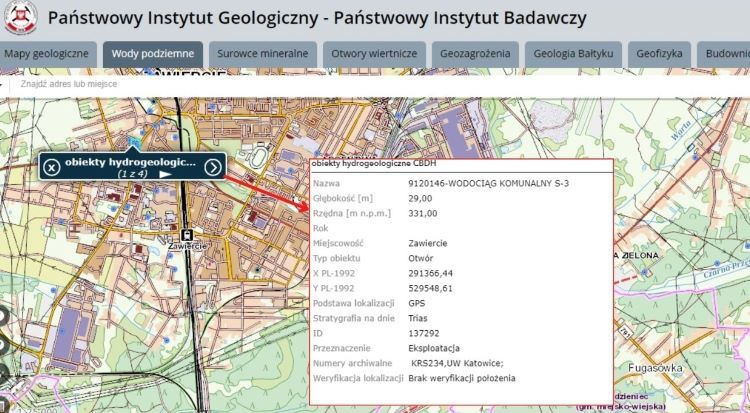750x413 pixels.
Task: Open the Otwory wiertnicze tab
Action: tap(375, 54)
